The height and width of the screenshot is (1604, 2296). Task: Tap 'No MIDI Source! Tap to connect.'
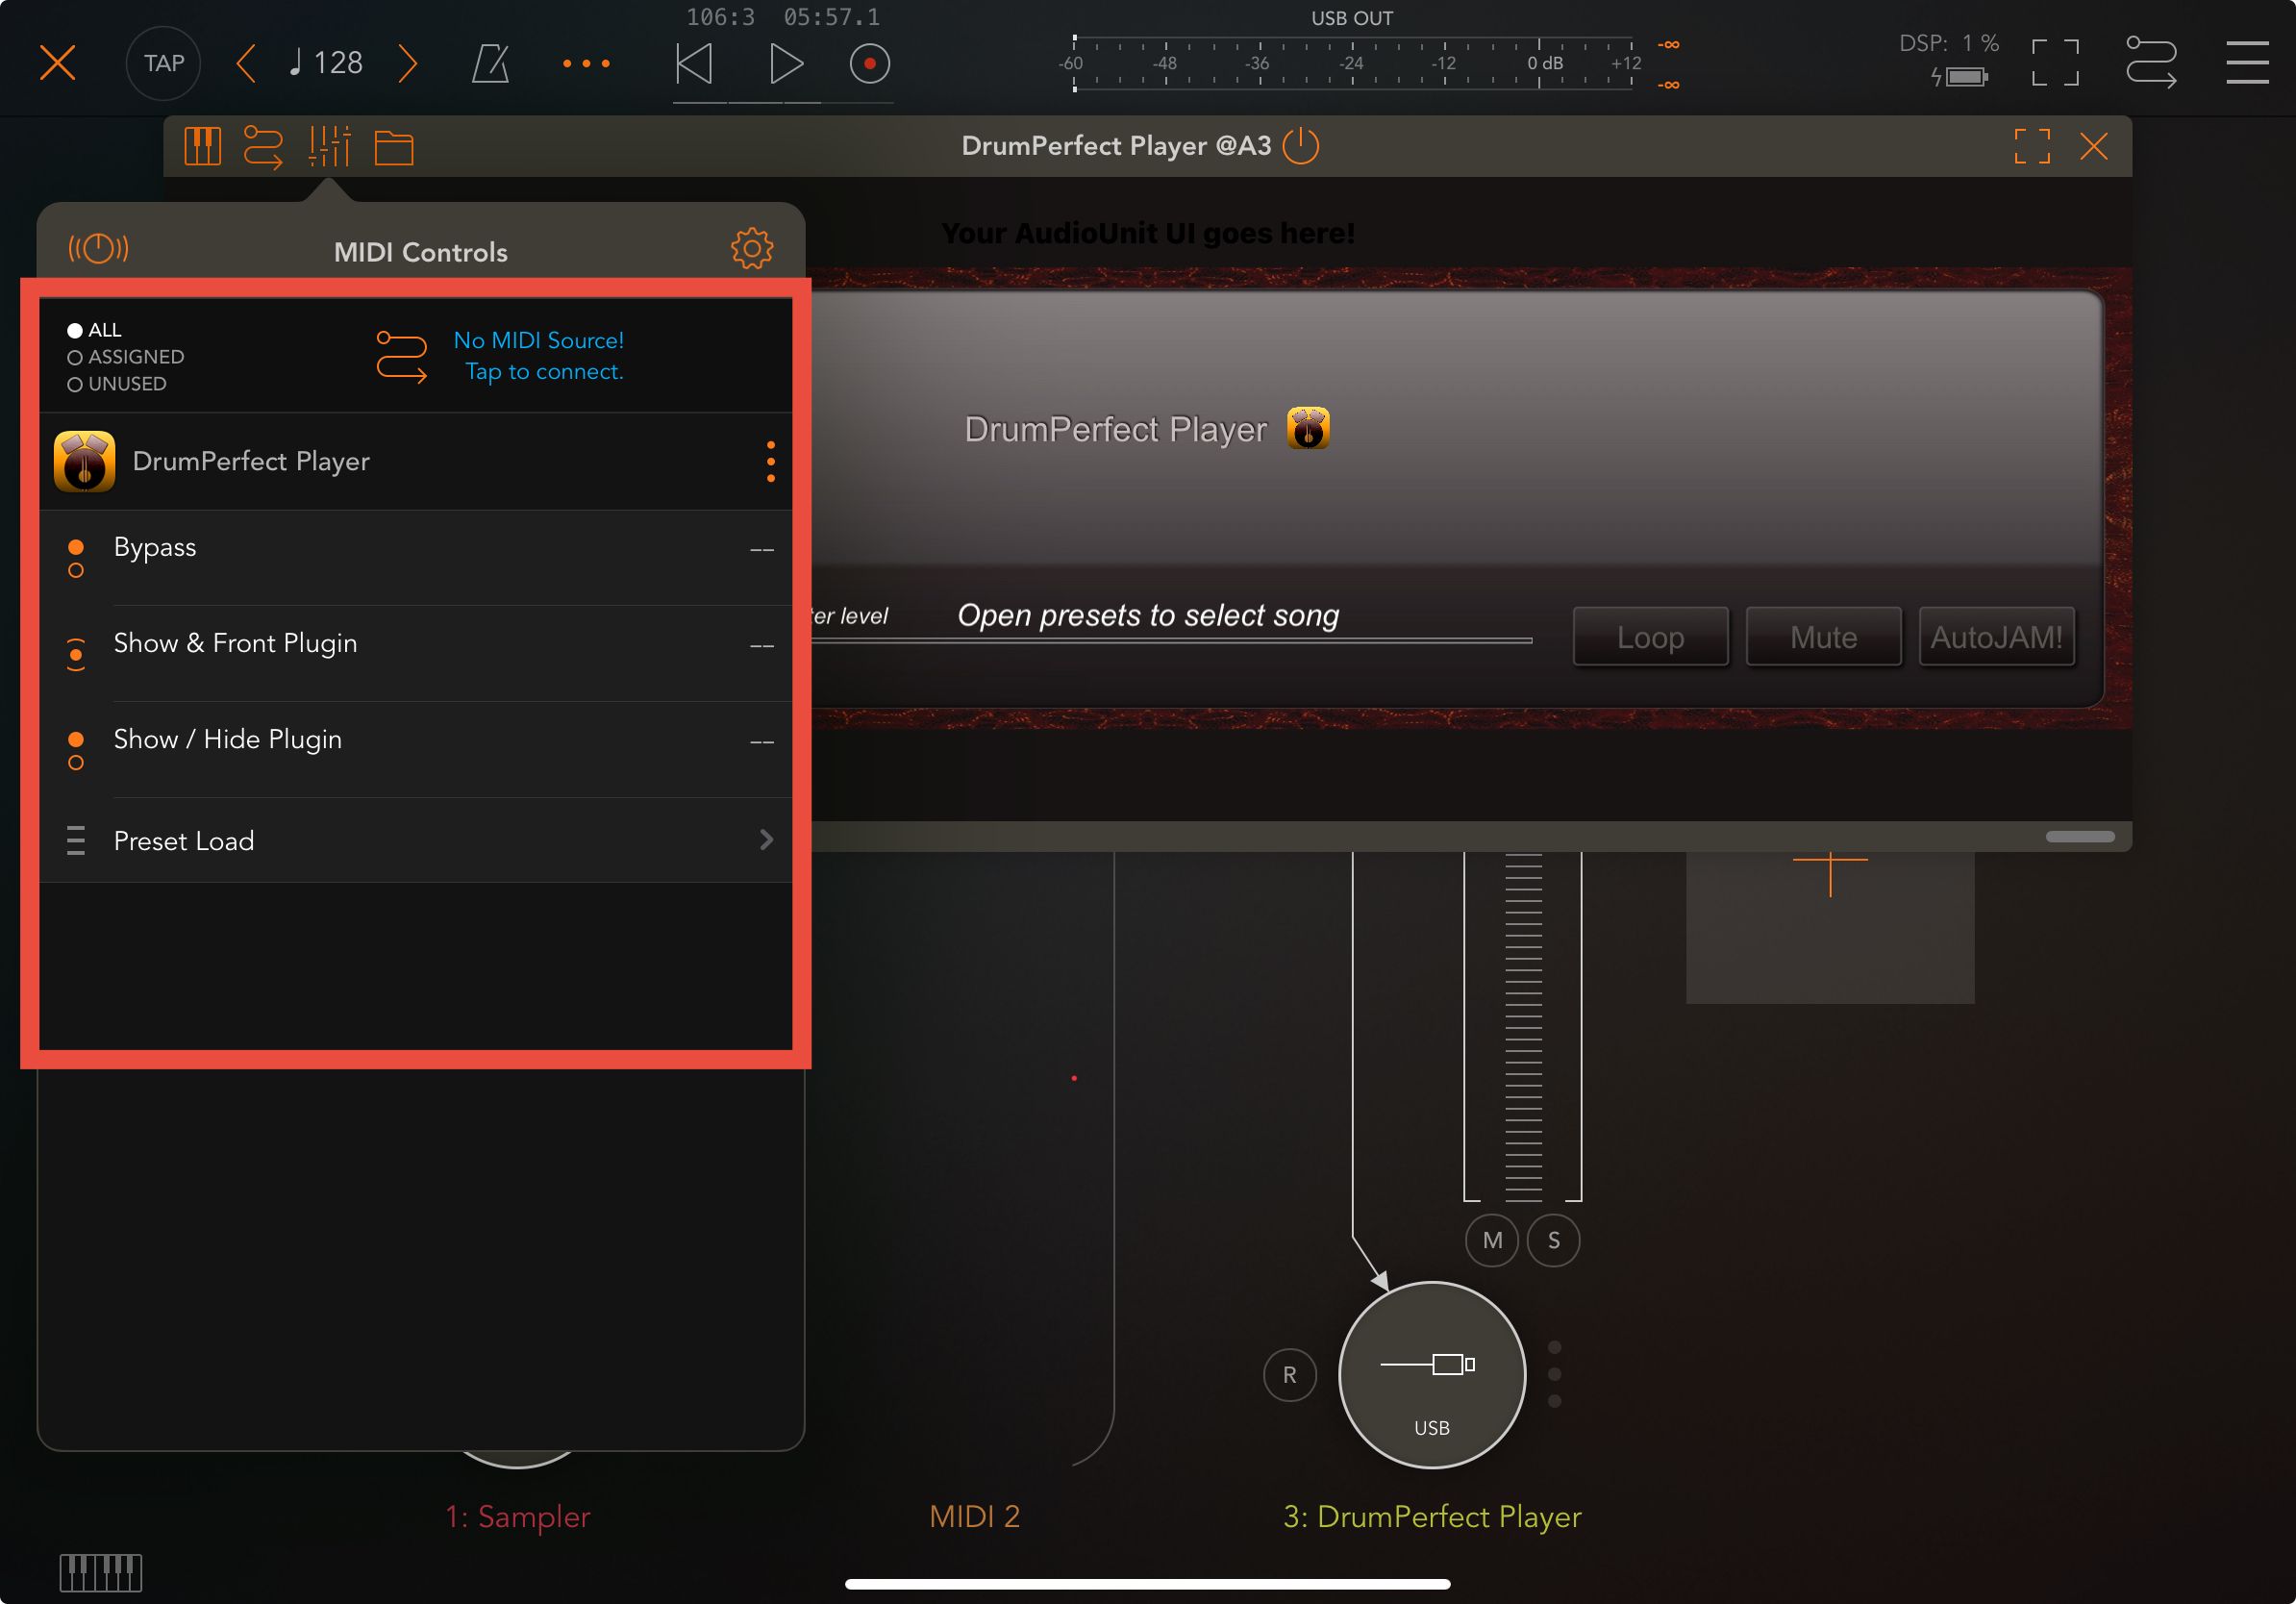(x=540, y=356)
